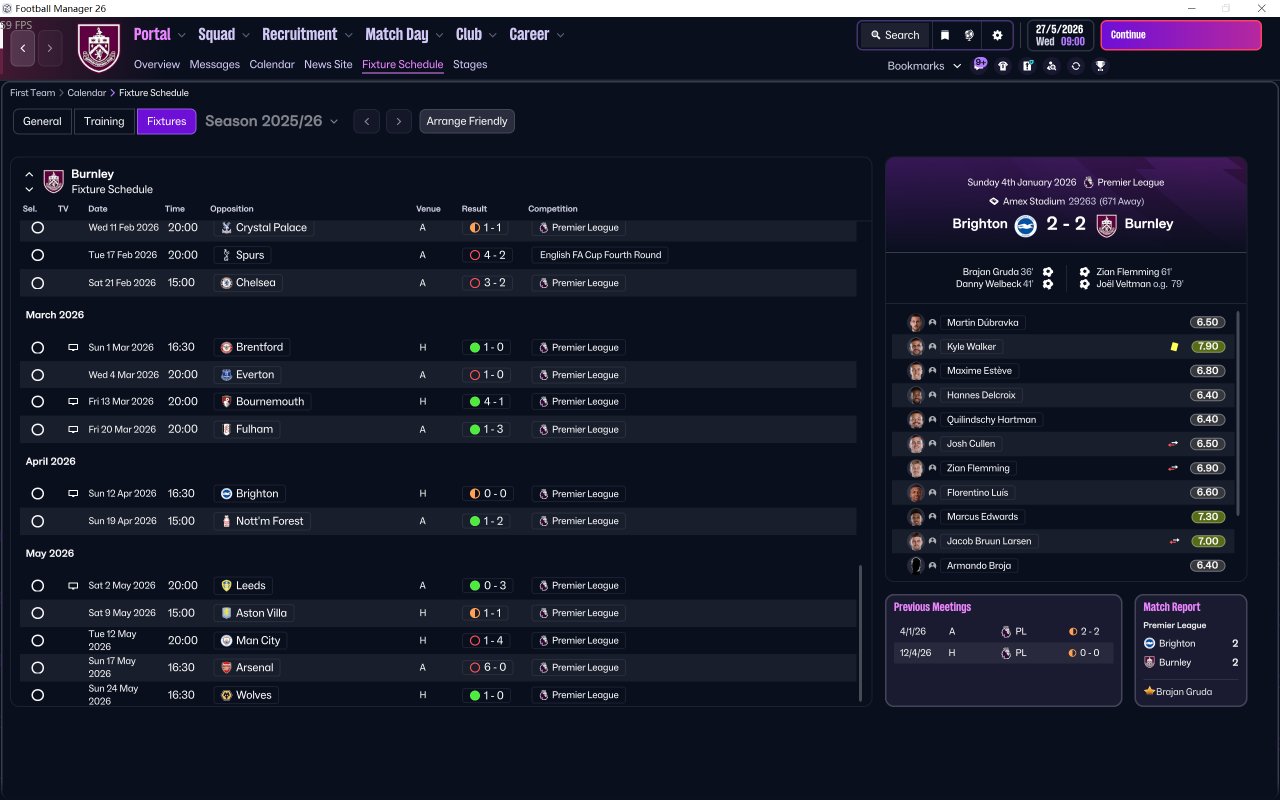
Task: Expand the Bookmarks dropdown
Action: pos(924,66)
